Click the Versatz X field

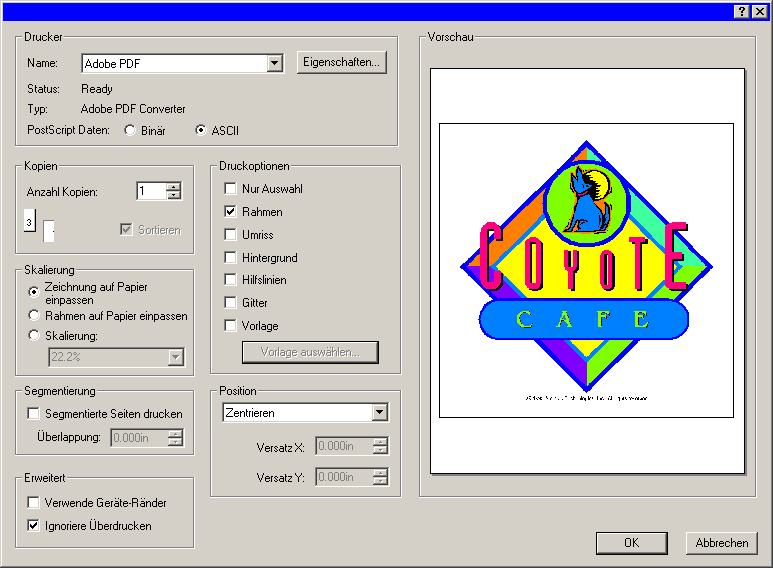344,446
